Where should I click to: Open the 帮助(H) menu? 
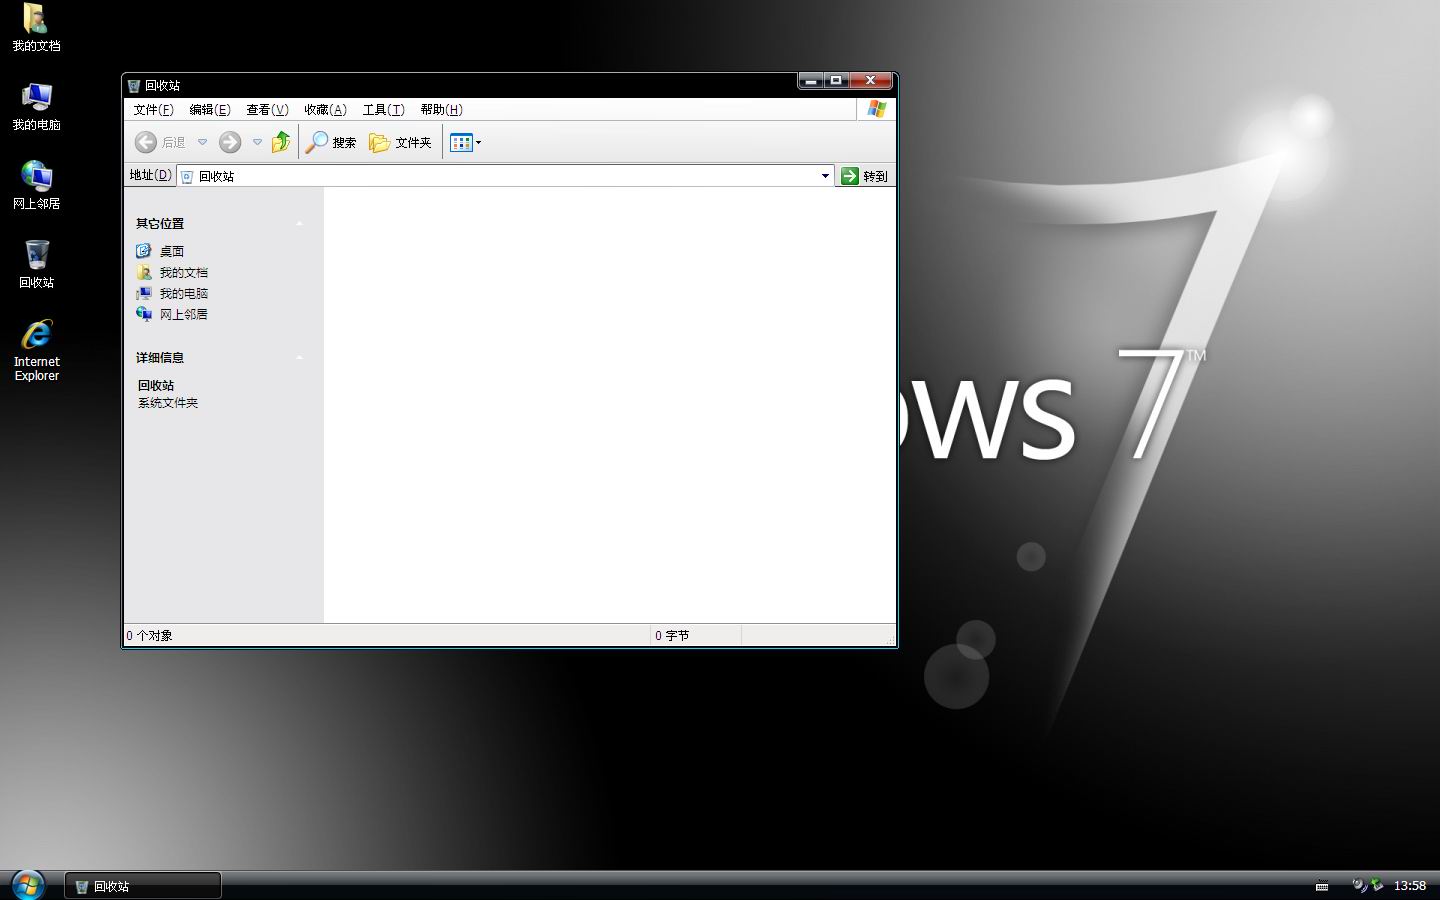point(441,110)
